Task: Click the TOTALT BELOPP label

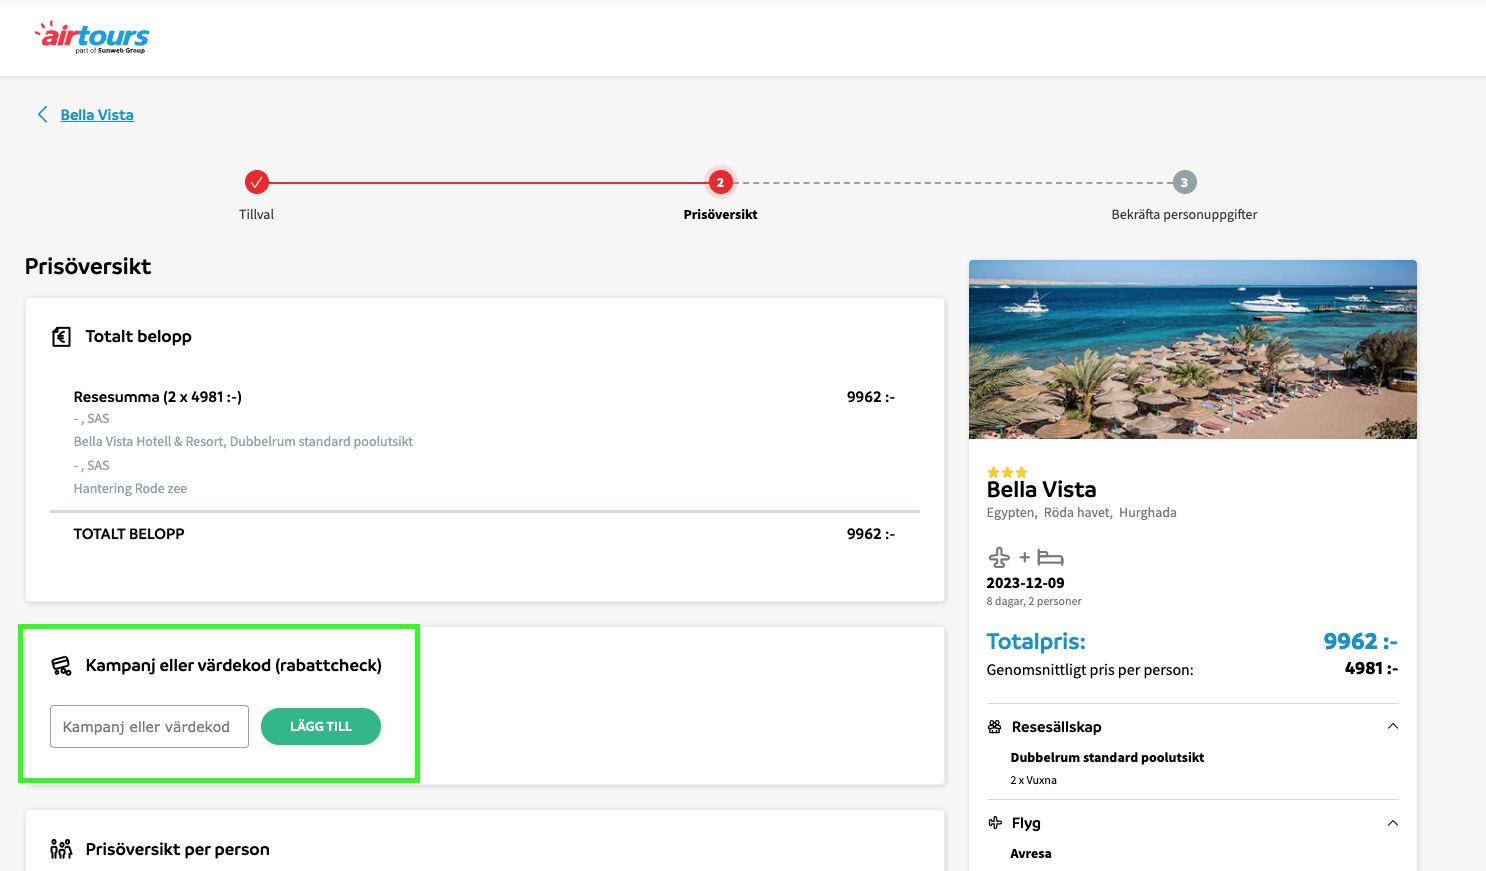Action: coord(129,534)
